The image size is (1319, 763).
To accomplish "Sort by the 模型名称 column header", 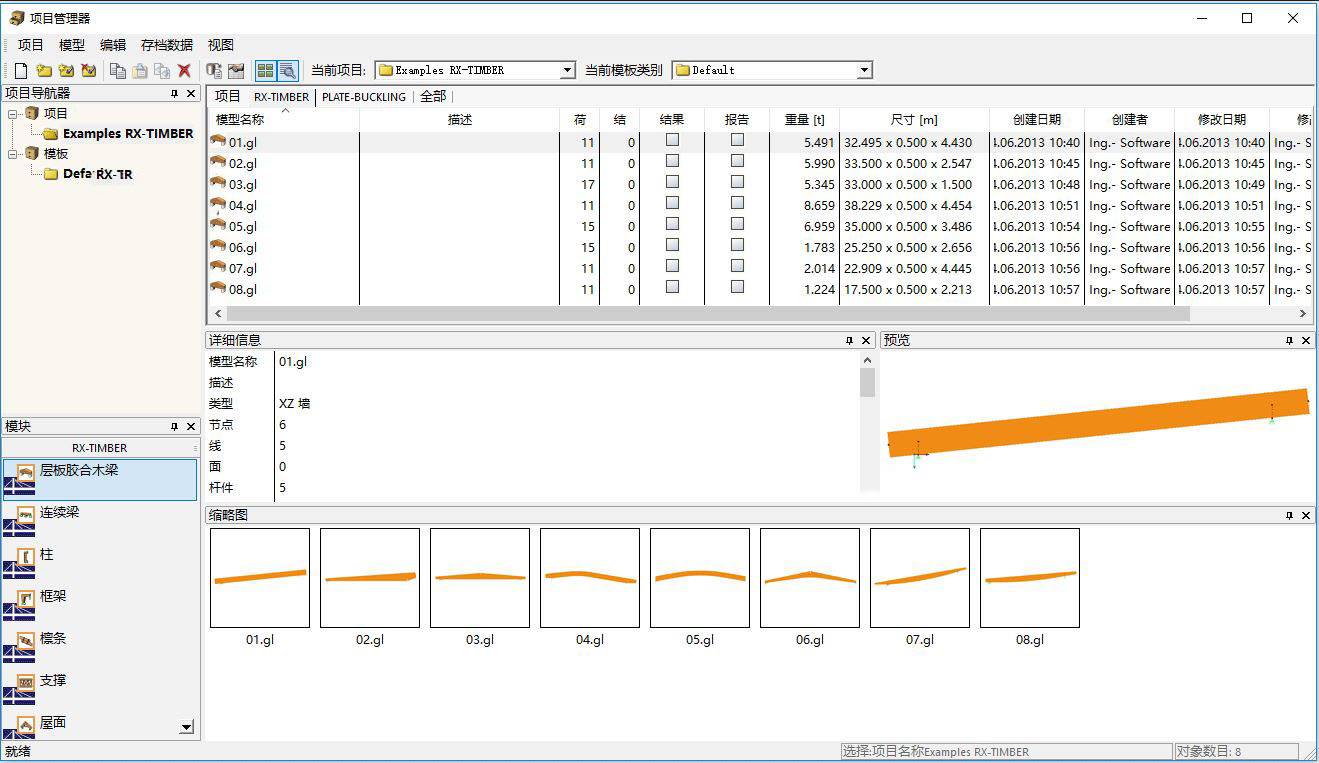I will point(240,120).
